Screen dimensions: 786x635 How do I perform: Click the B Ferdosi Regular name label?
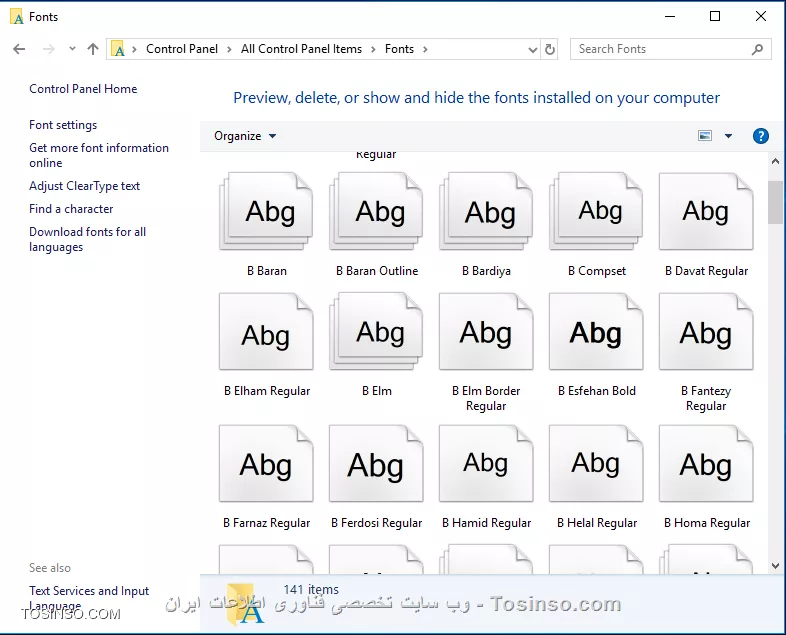click(376, 523)
